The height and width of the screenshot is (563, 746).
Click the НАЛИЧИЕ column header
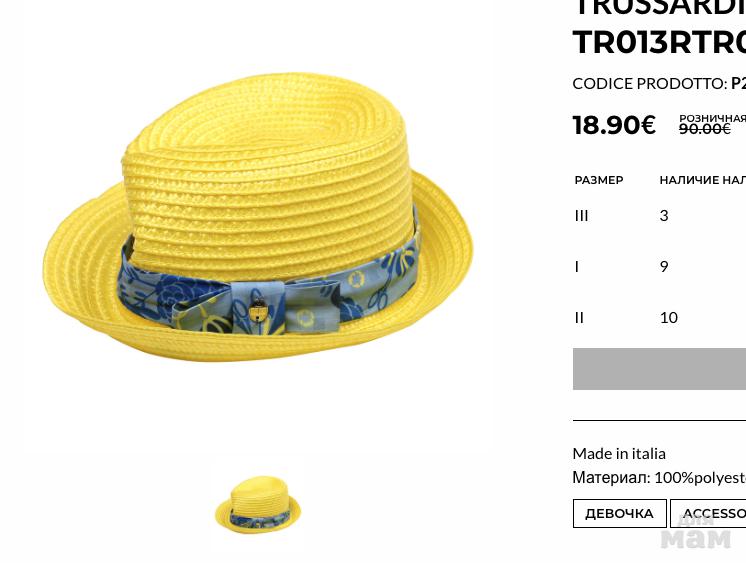[x=703, y=180]
